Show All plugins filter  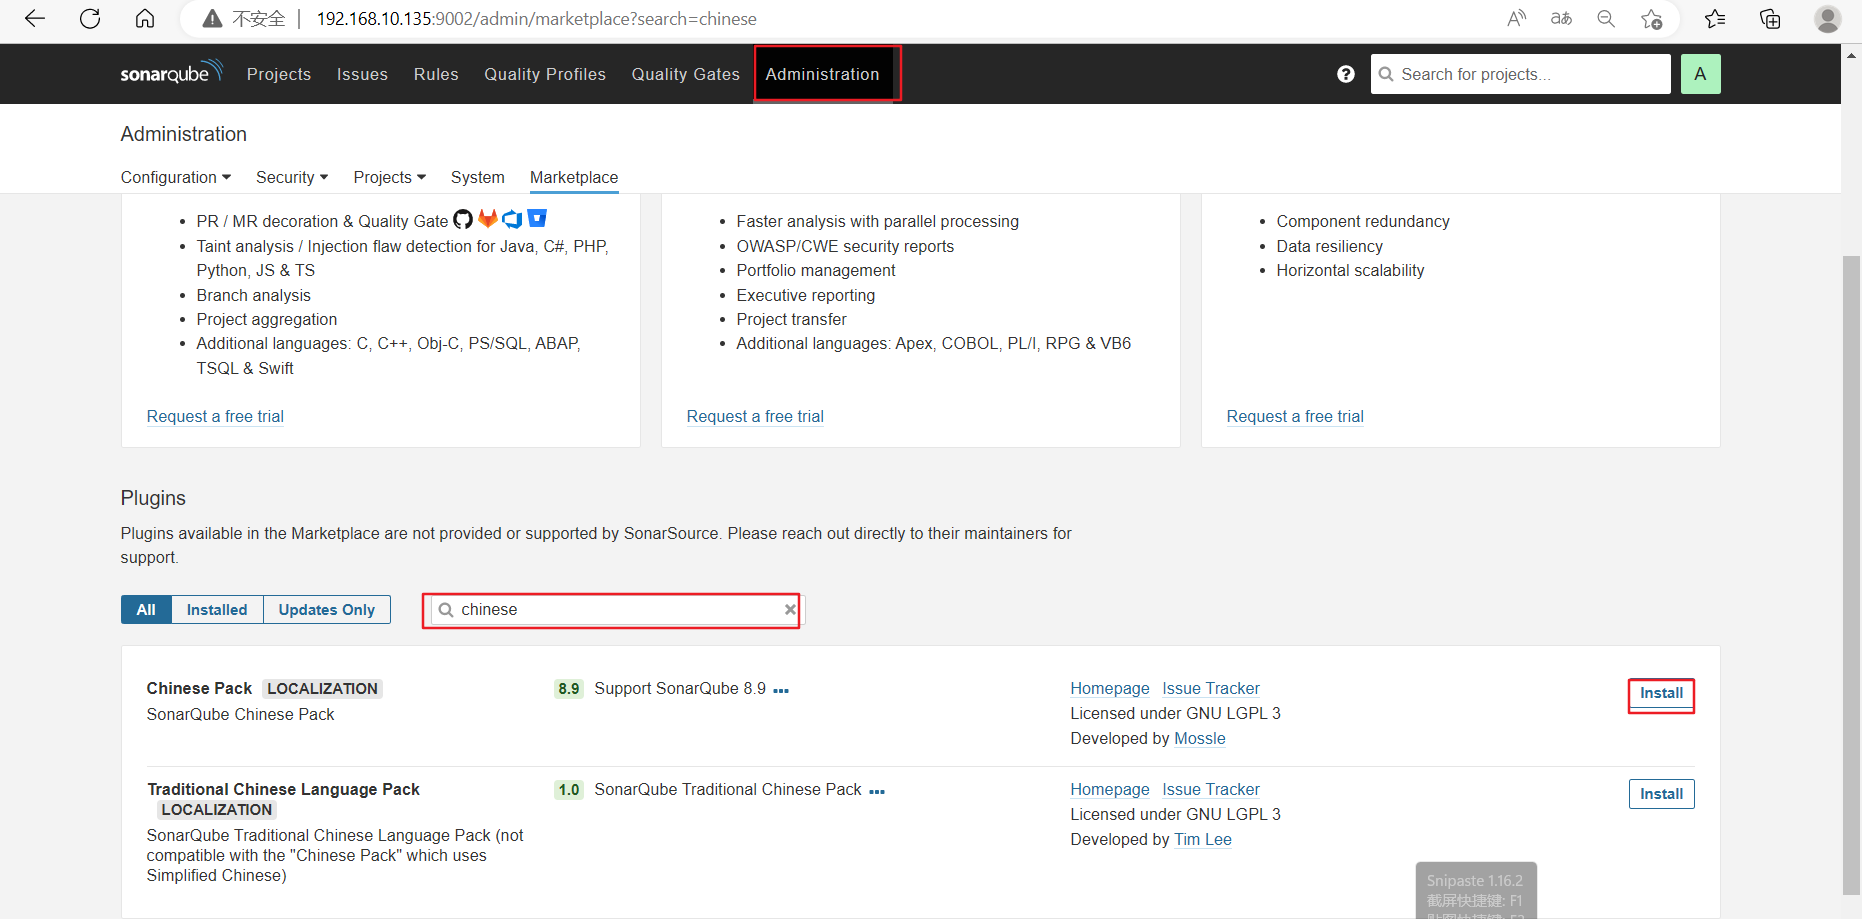(x=146, y=610)
